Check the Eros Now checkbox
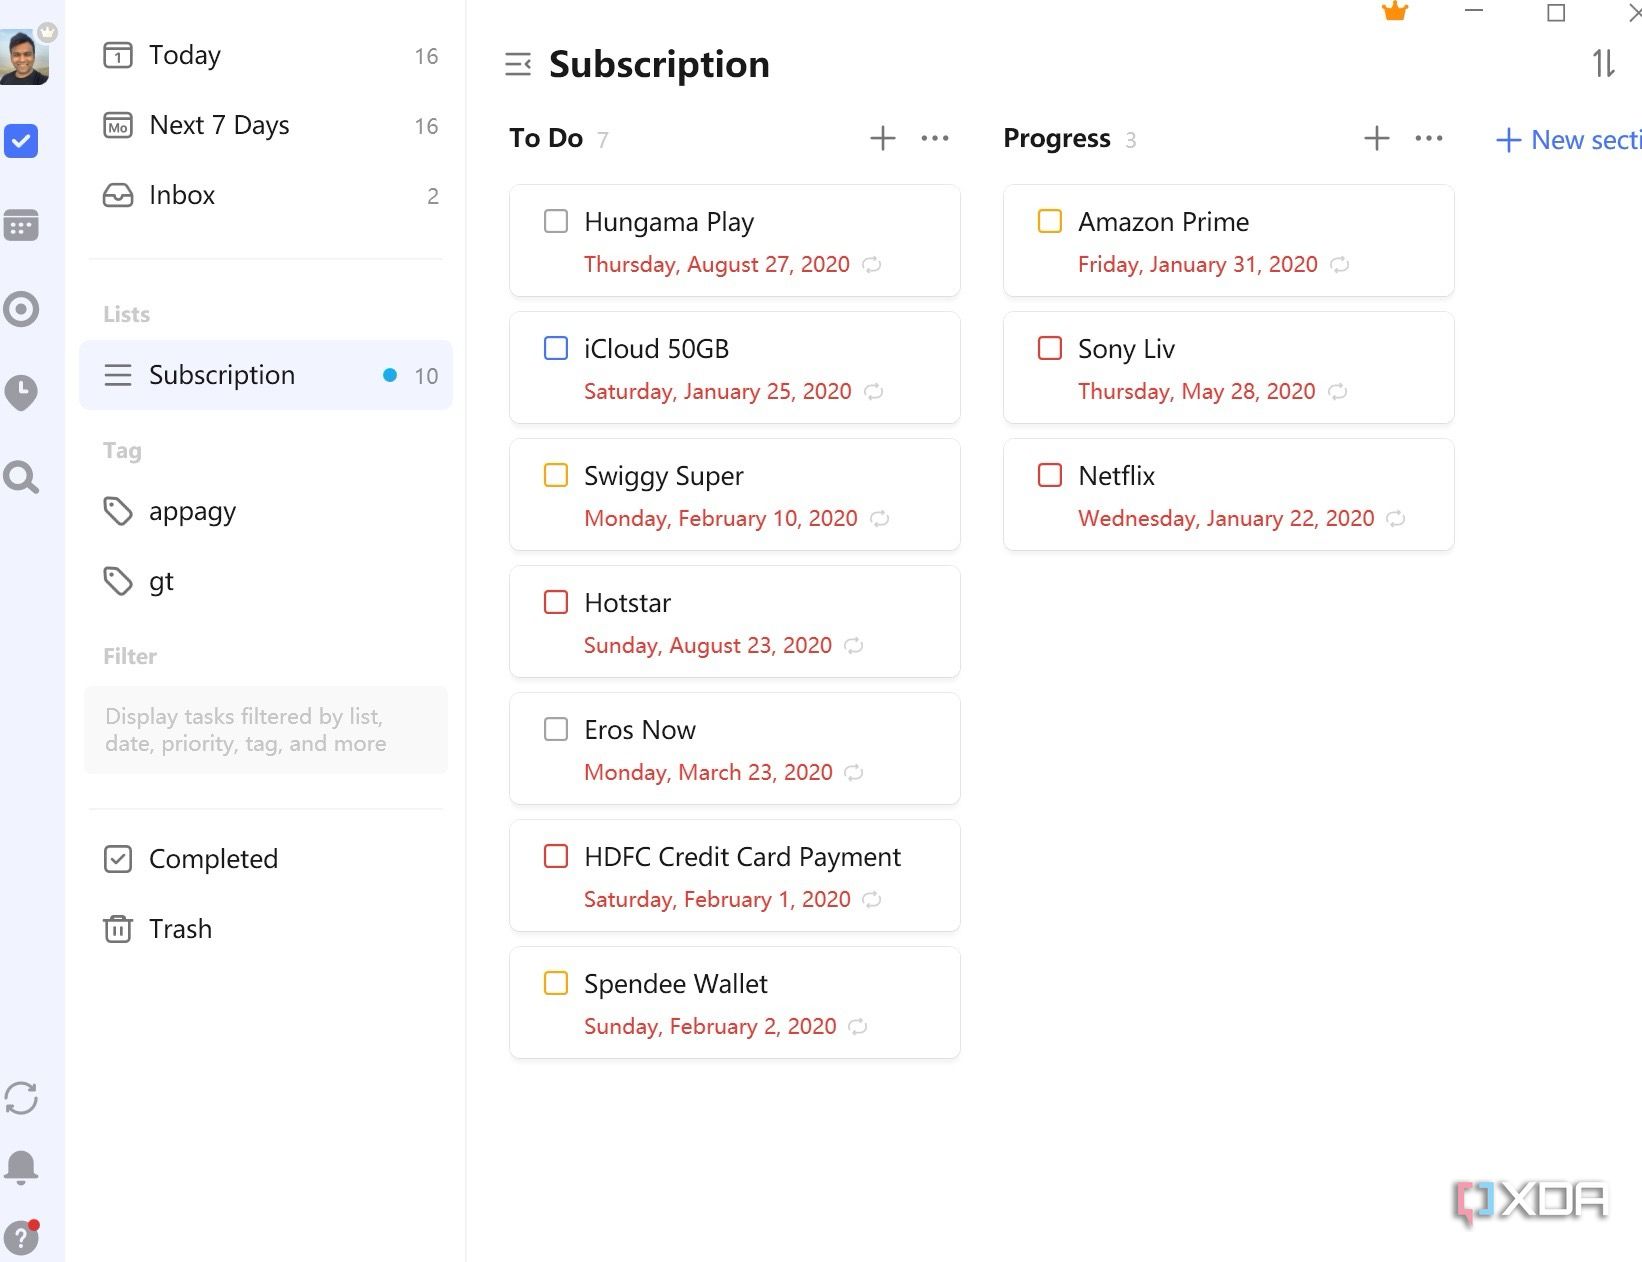The image size is (1642, 1262). click(556, 729)
